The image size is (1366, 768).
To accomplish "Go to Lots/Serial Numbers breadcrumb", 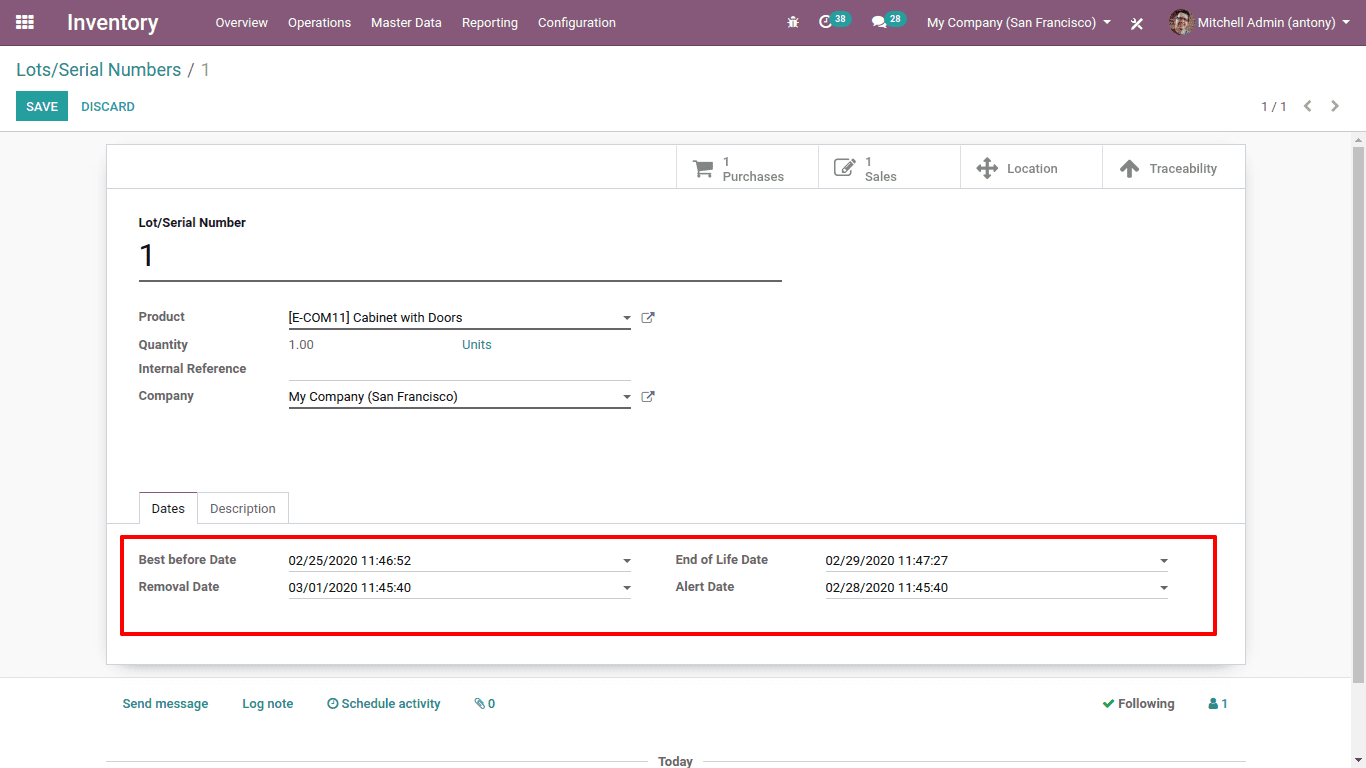I will (x=99, y=70).
